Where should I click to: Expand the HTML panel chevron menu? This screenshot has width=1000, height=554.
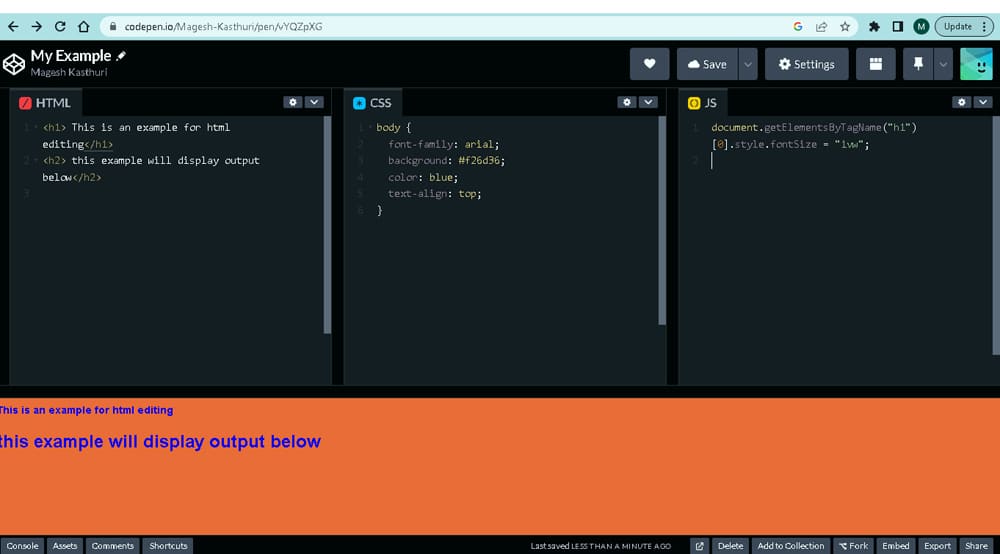[314, 102]
